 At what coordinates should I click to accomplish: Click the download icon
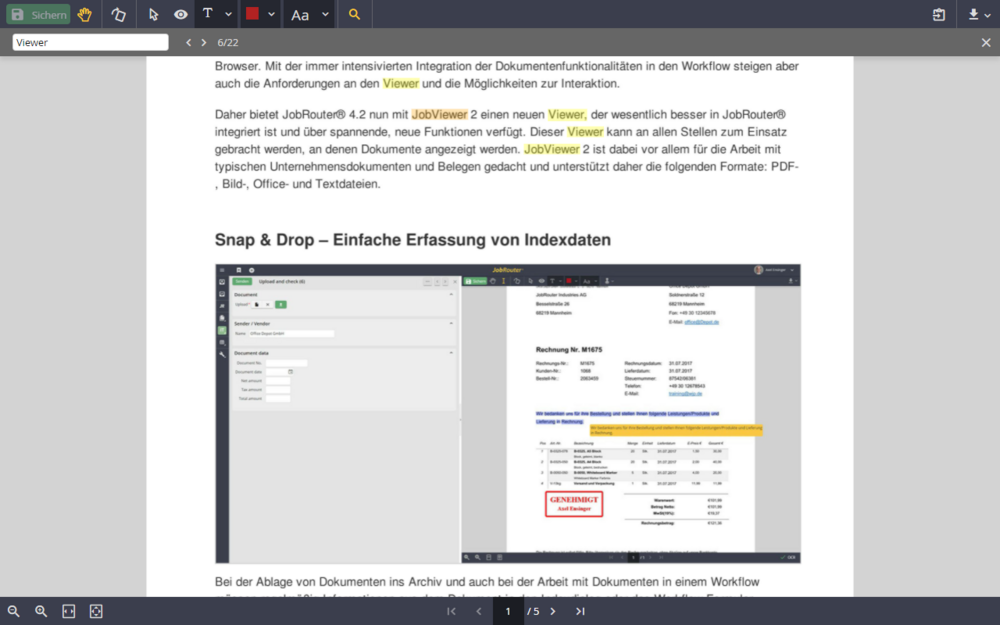973,14
